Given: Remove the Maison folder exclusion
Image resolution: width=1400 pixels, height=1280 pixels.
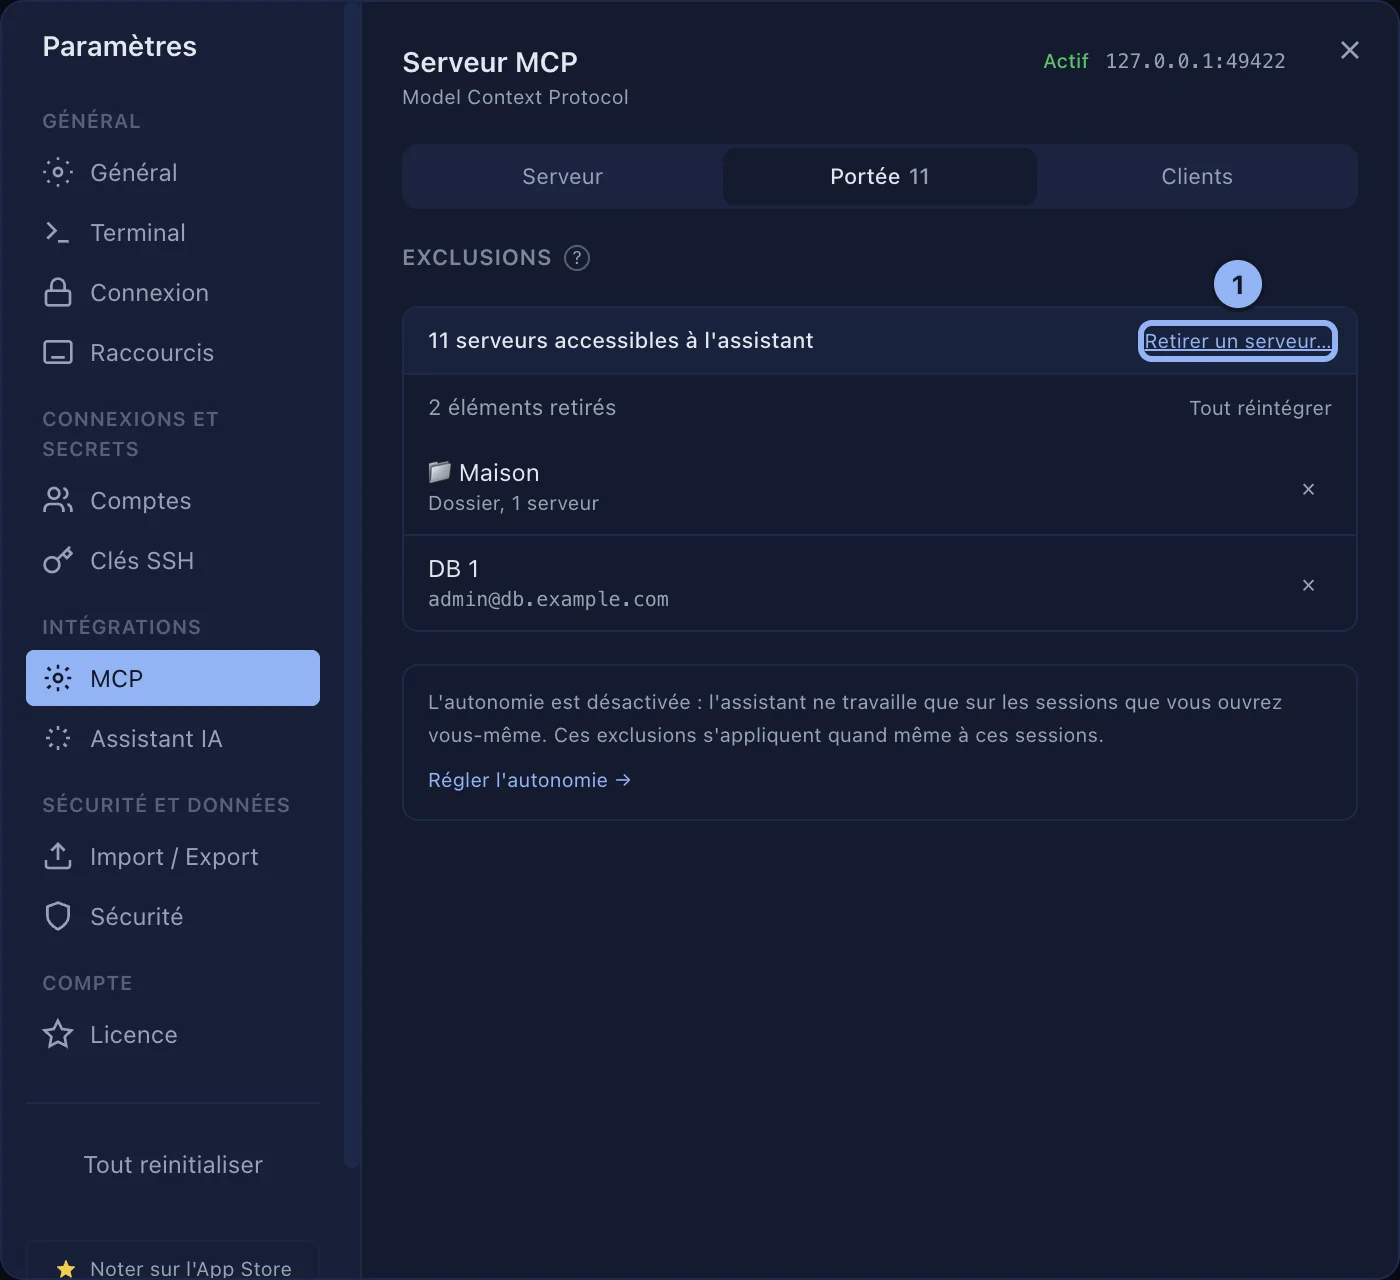Looking at the screenshot, I should pos(1308,489).
